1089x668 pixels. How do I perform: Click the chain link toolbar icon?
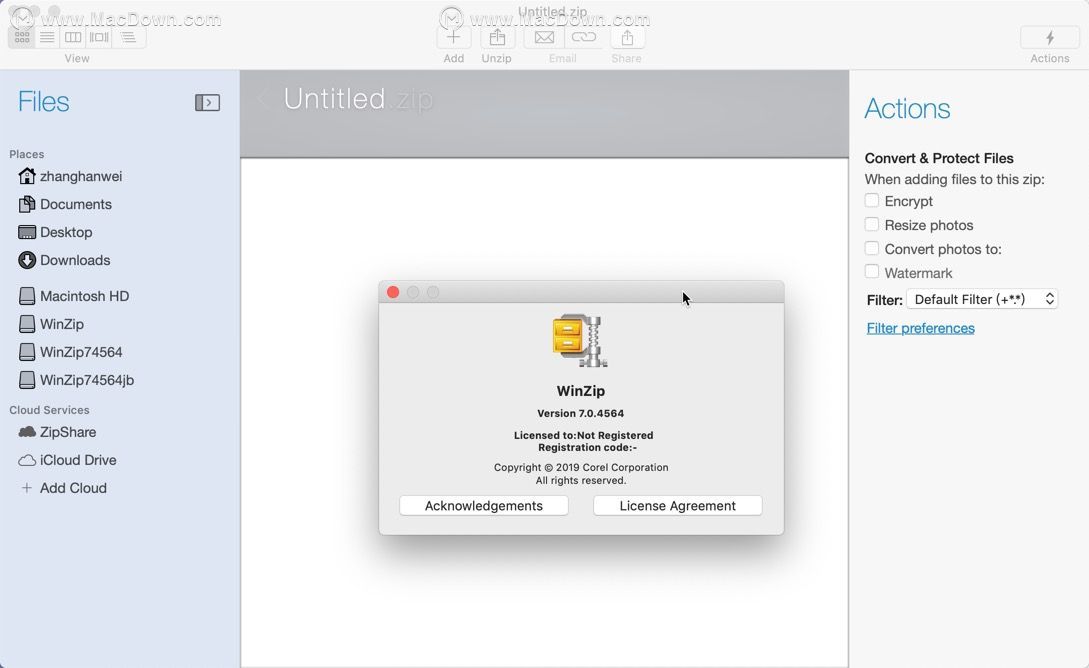(583, 37)
